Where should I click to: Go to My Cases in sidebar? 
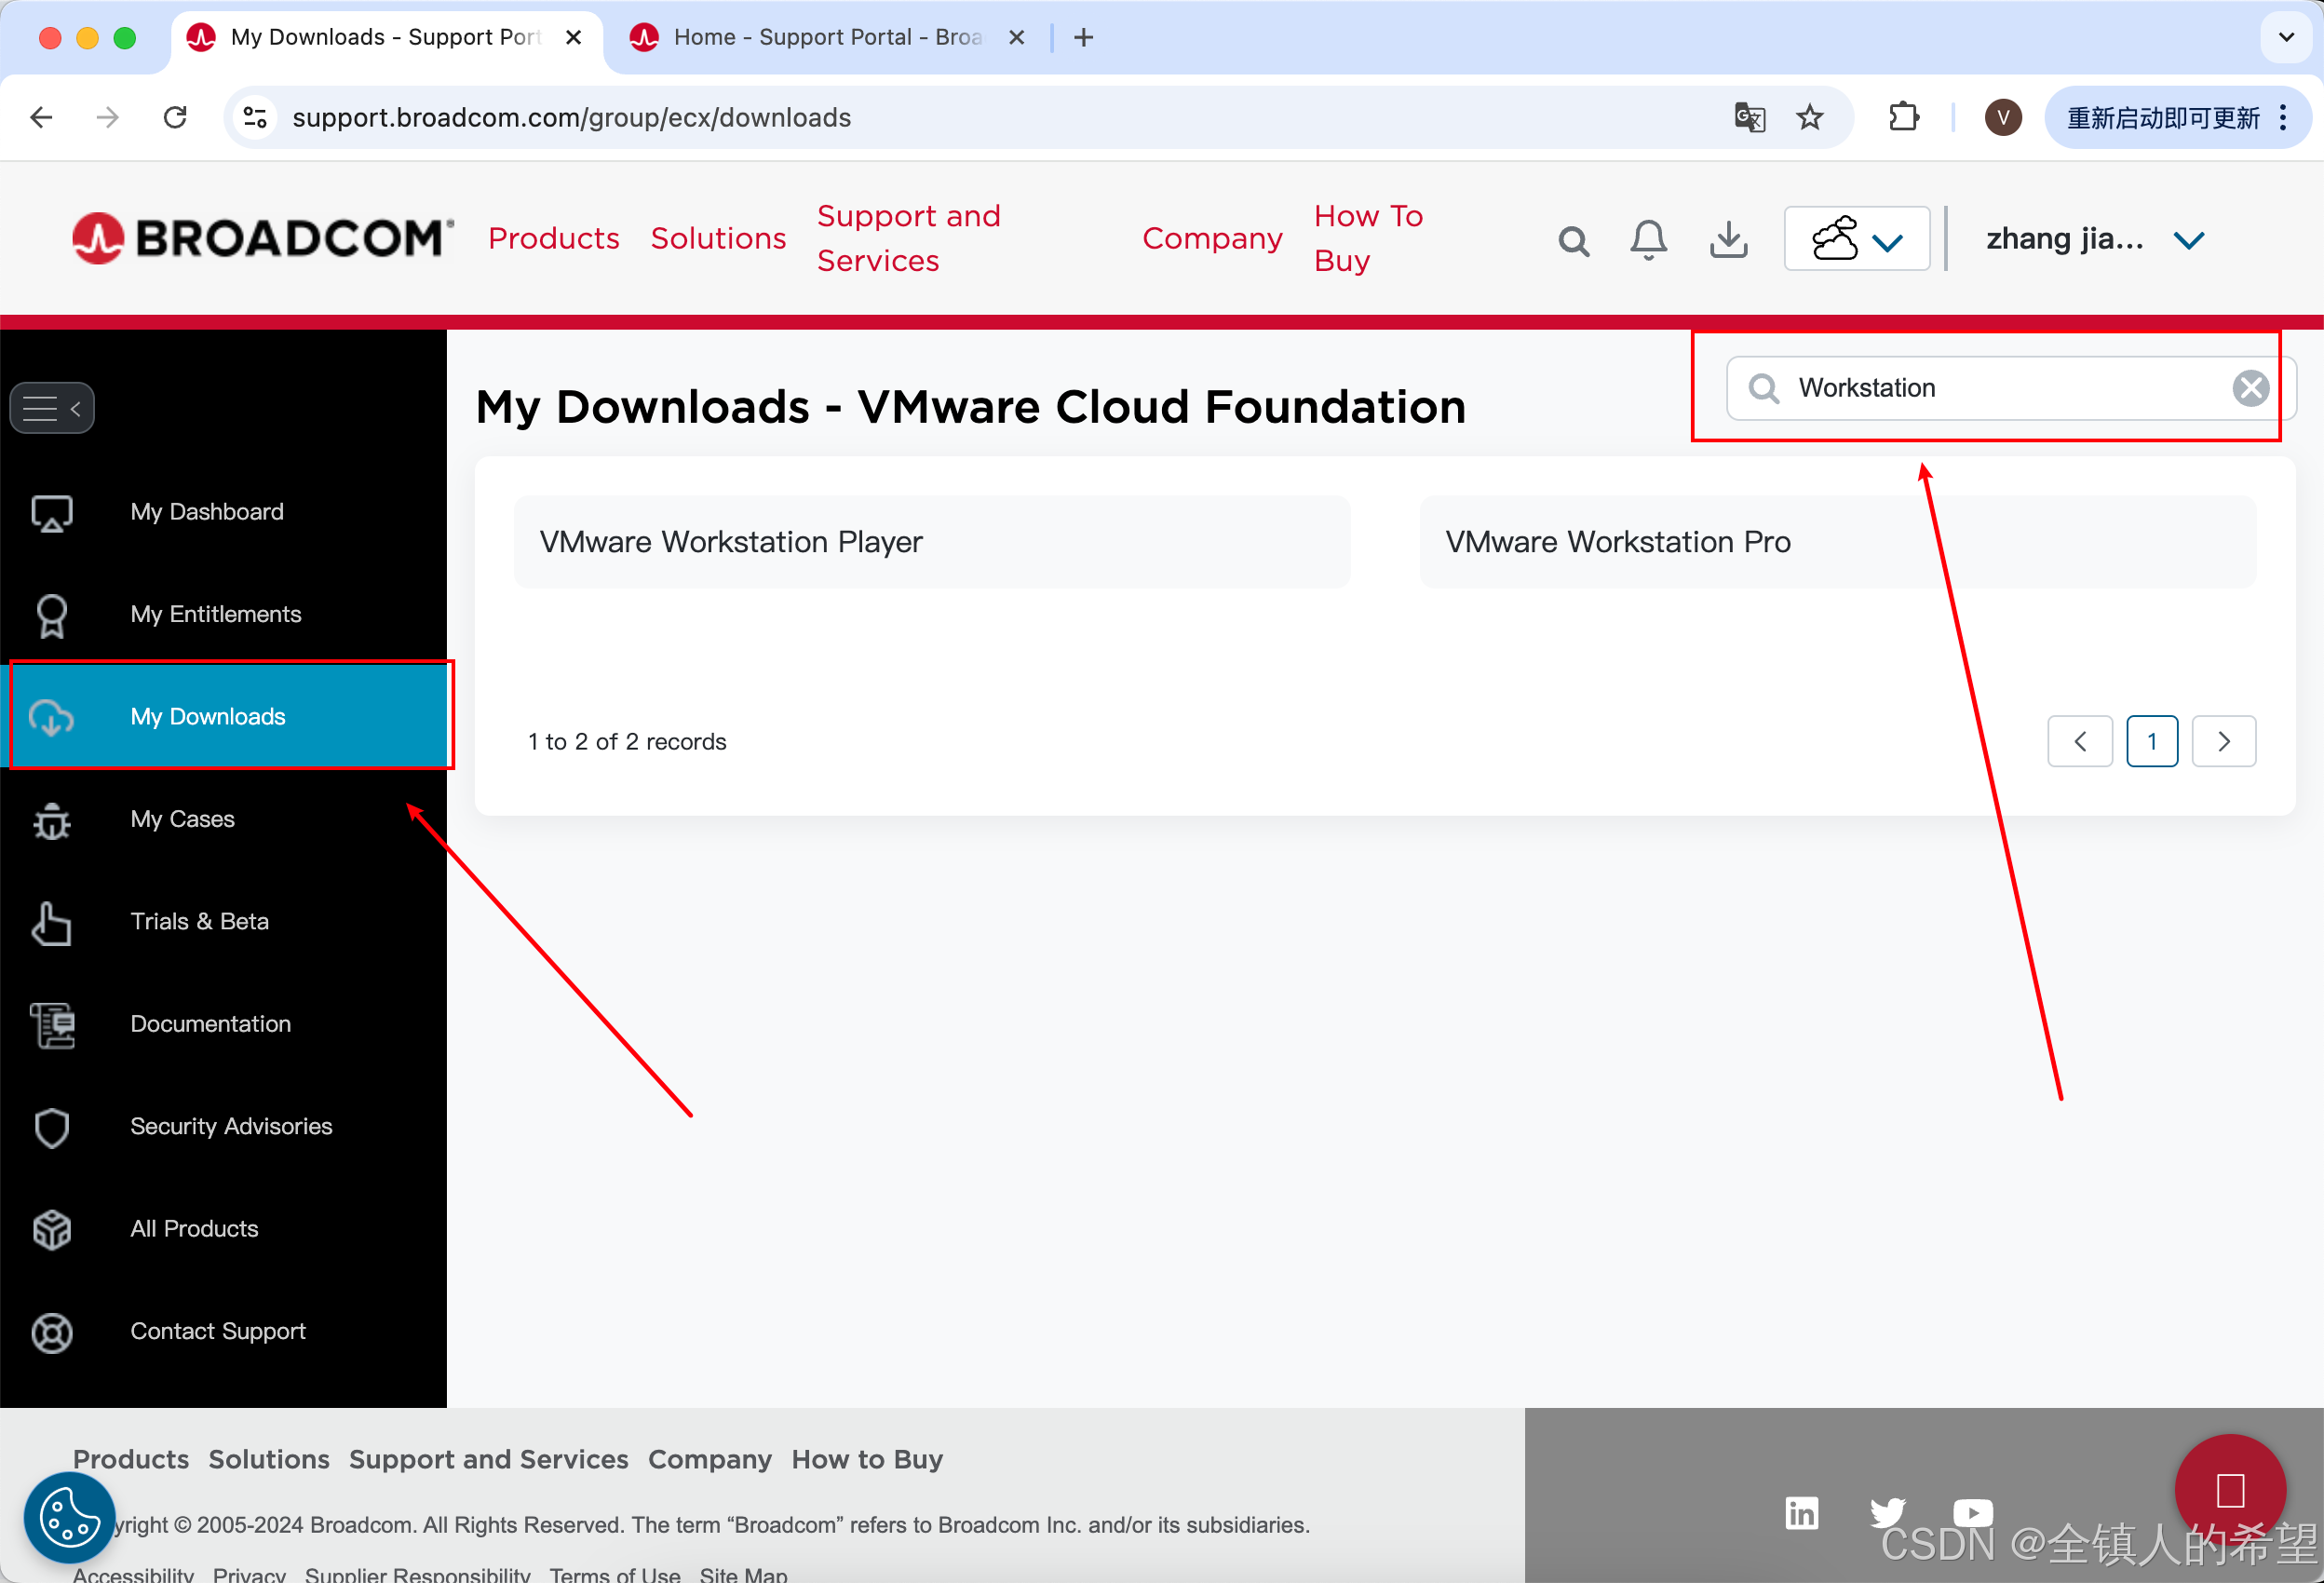pos(183,819)
